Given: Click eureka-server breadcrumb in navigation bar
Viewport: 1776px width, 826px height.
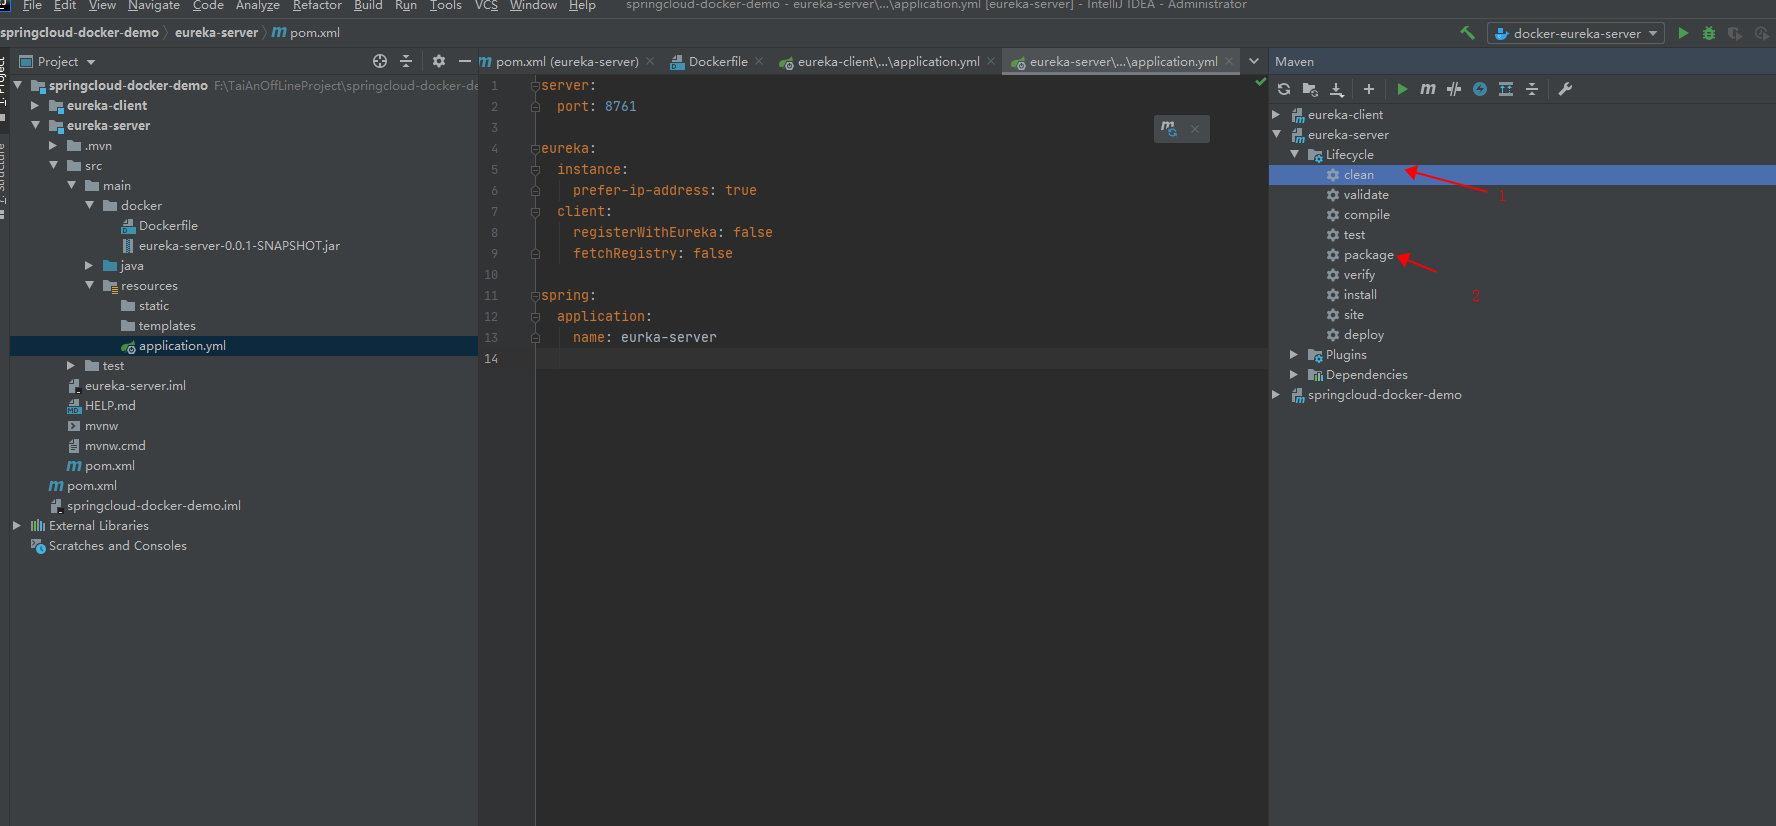Looking at the screenshot, I should click(x=216, y=33).
